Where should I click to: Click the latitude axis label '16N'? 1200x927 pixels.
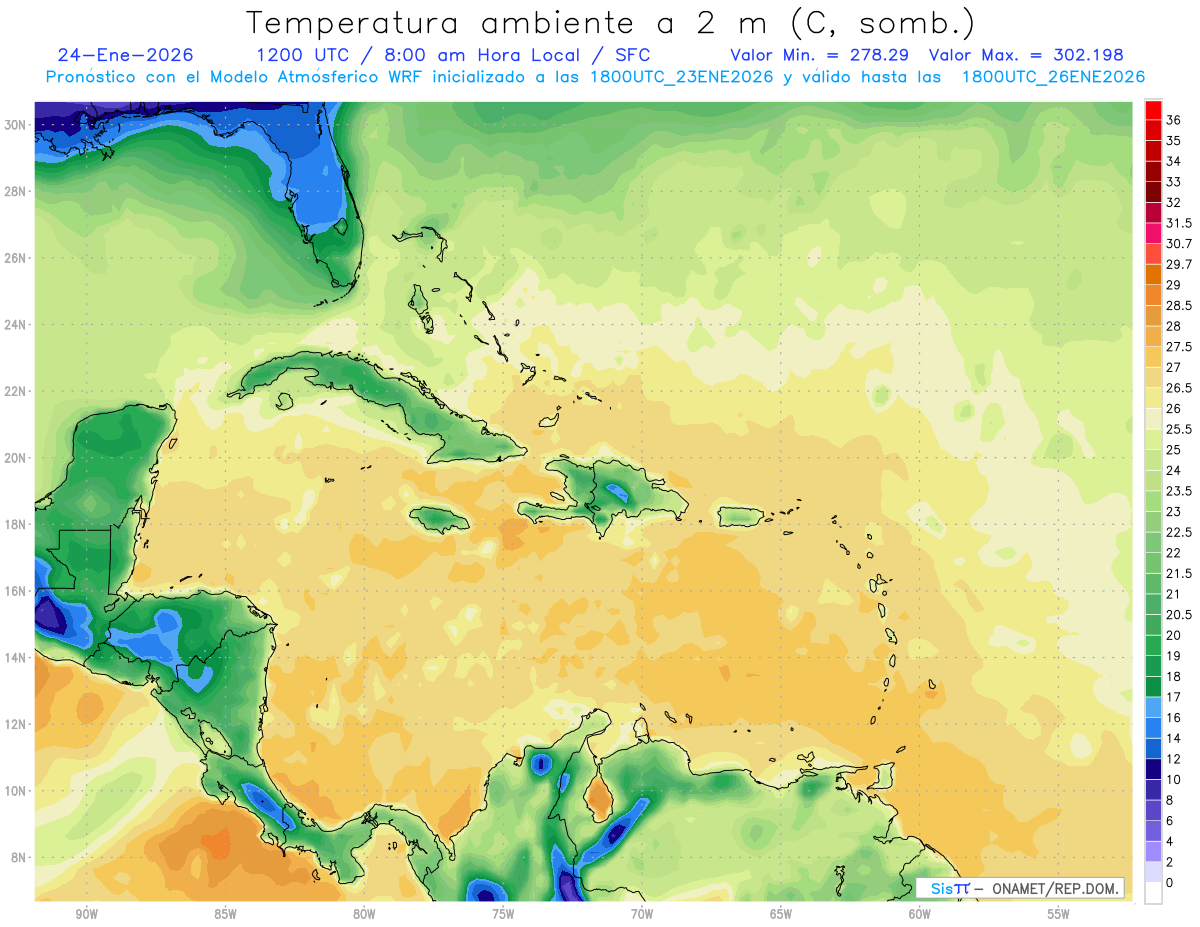[x=14, y=591]
